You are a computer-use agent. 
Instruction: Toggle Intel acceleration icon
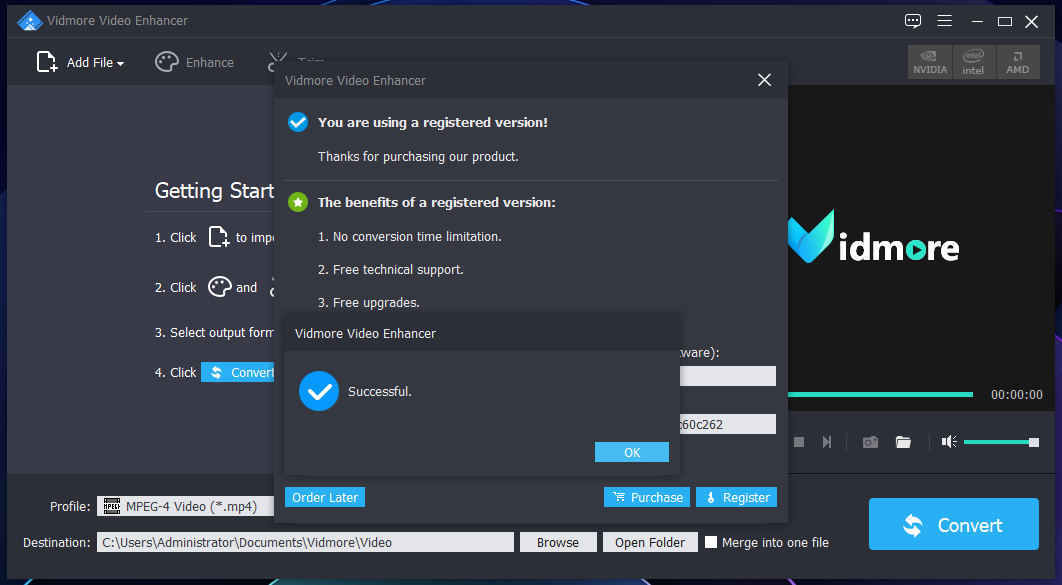click(x=973, y=62)
